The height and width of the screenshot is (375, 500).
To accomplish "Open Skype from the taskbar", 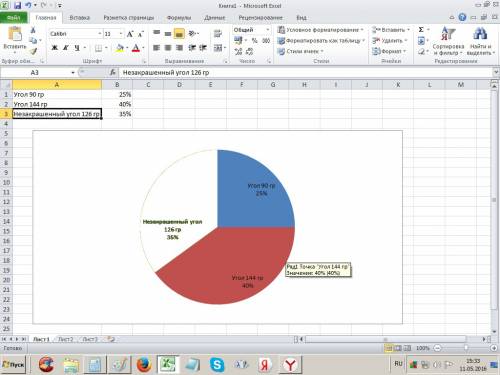I will coord(217,365).
